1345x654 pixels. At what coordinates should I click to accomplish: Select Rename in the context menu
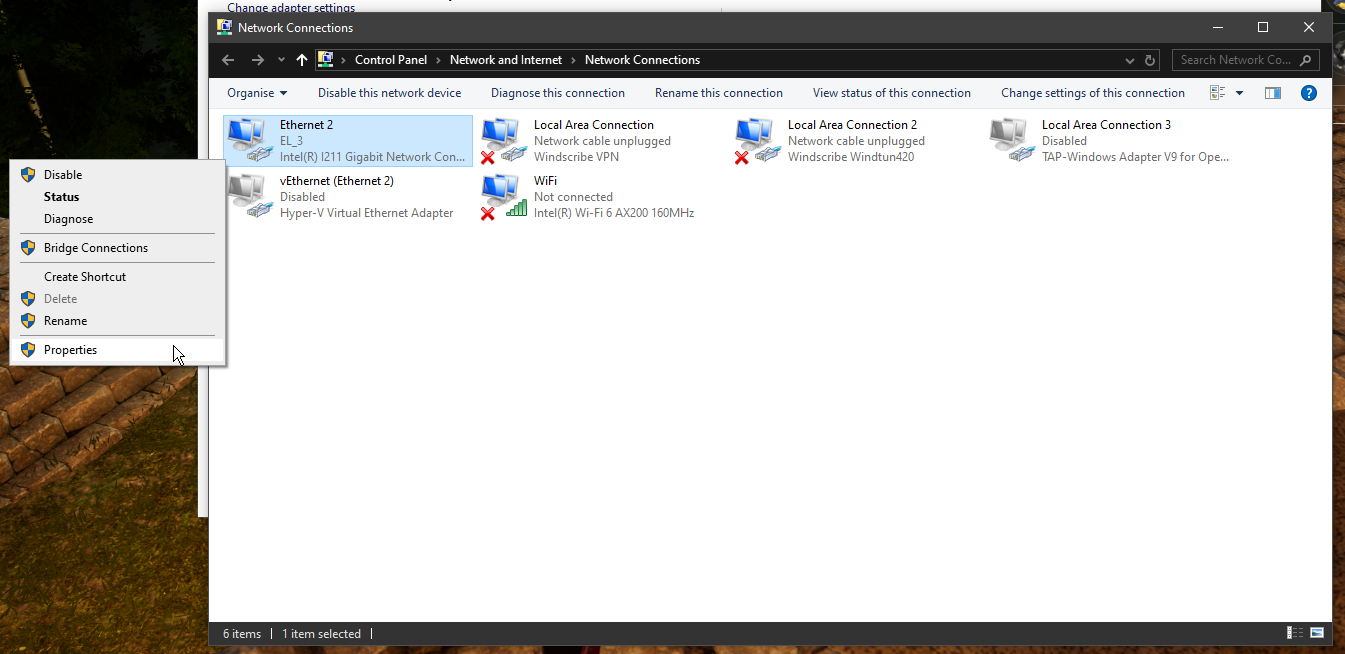(x=117, y=321)
